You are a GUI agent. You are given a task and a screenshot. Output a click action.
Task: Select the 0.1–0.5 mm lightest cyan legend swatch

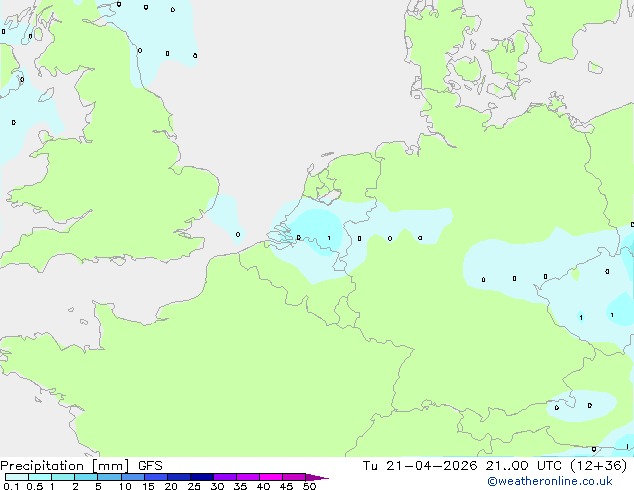[x=17, y=477]
